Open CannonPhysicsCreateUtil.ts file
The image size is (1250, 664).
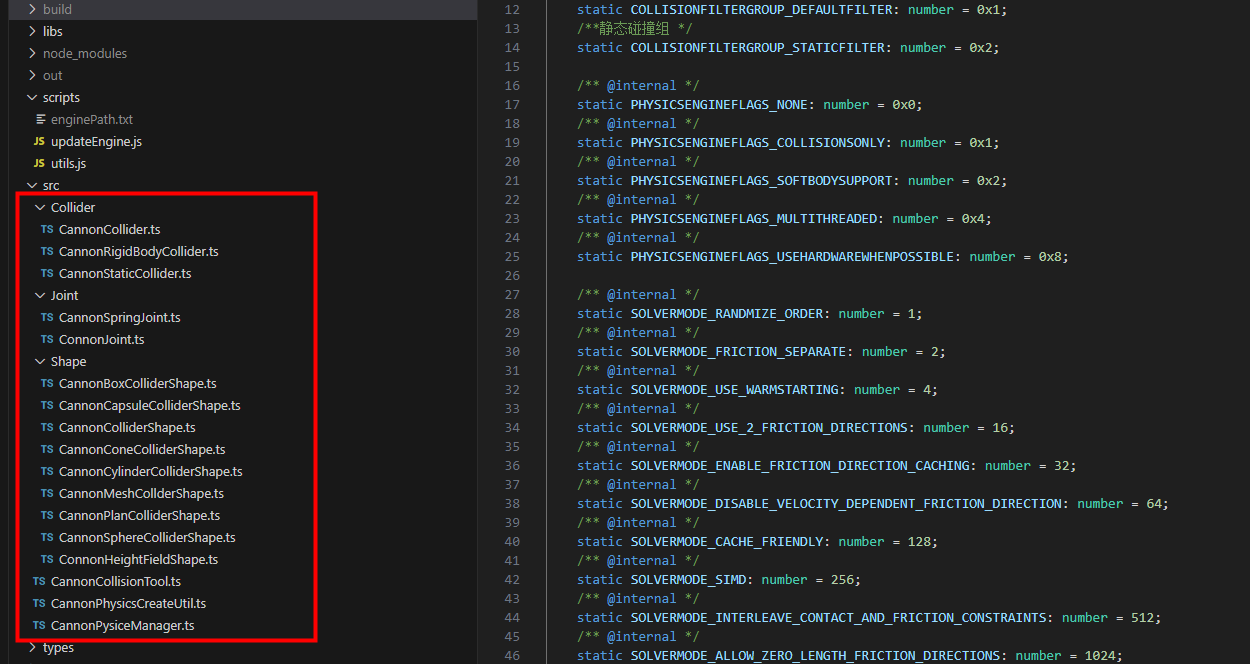coord(128,604)
